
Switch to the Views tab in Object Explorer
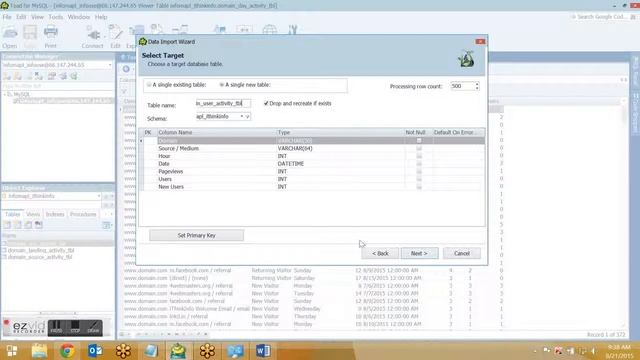tap(33, 214)
